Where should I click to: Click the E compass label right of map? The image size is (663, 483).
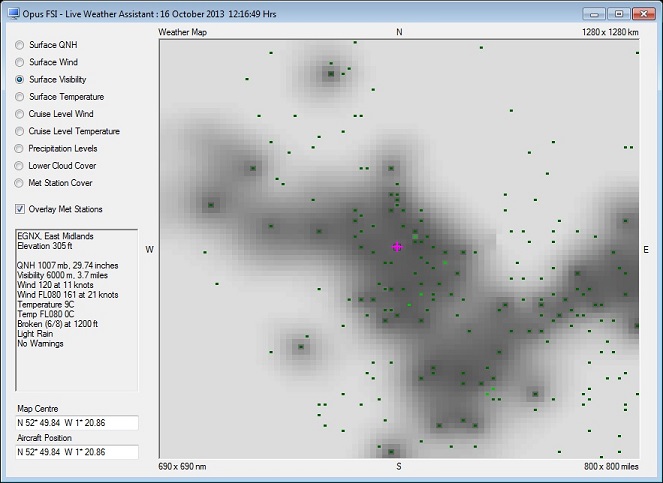click(x=645, y=249)
